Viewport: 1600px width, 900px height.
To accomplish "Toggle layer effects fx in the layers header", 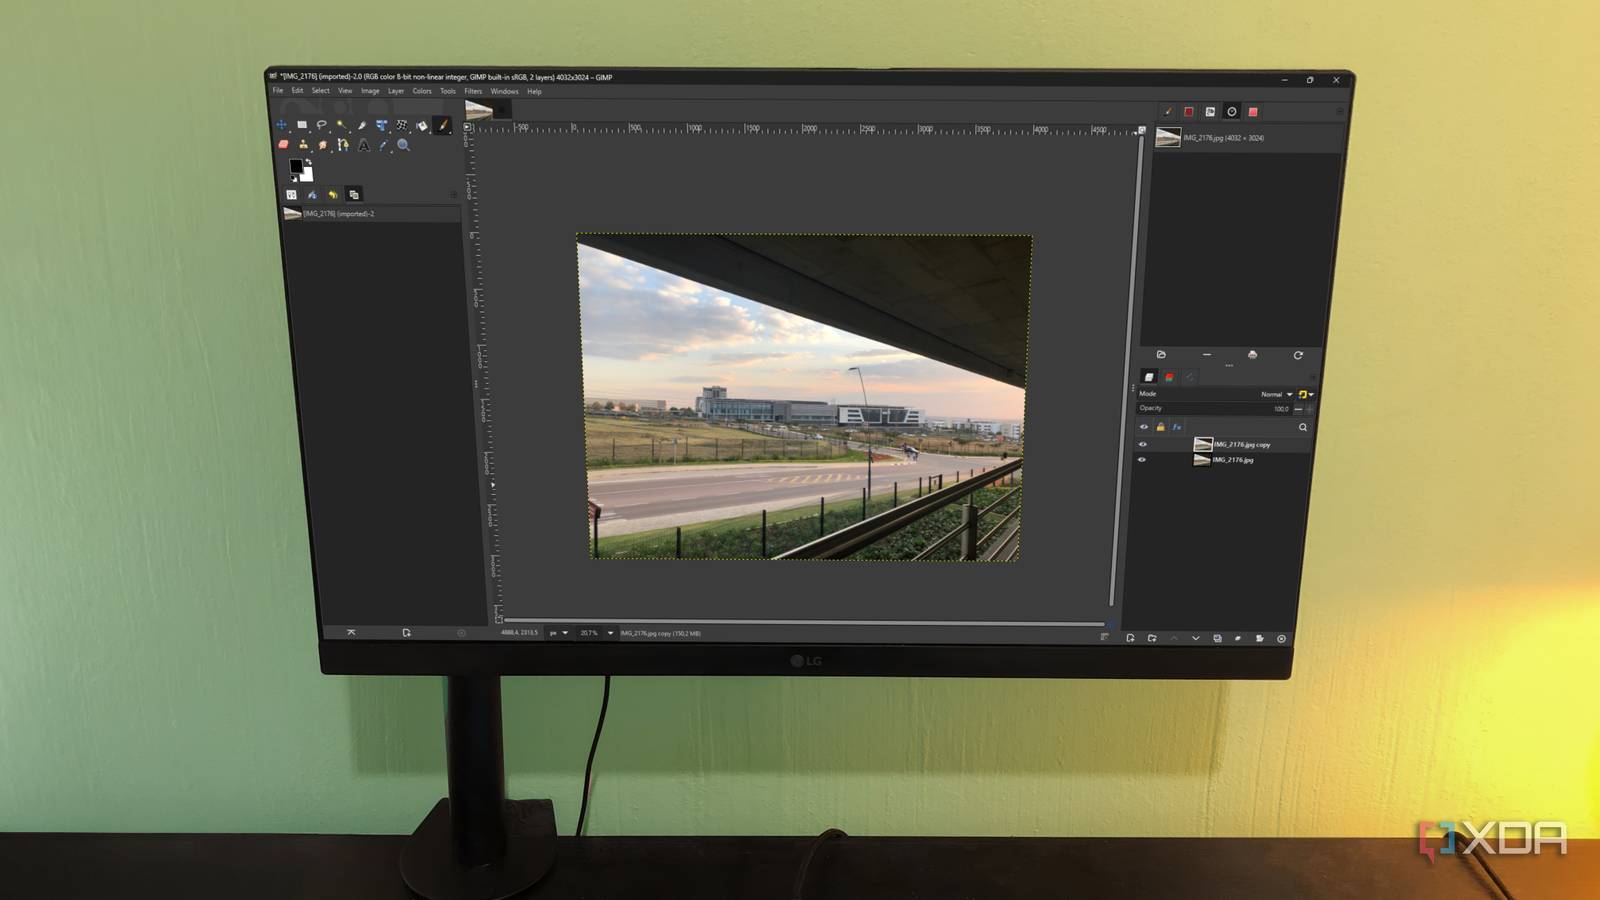I will (x=1177, y=427).
